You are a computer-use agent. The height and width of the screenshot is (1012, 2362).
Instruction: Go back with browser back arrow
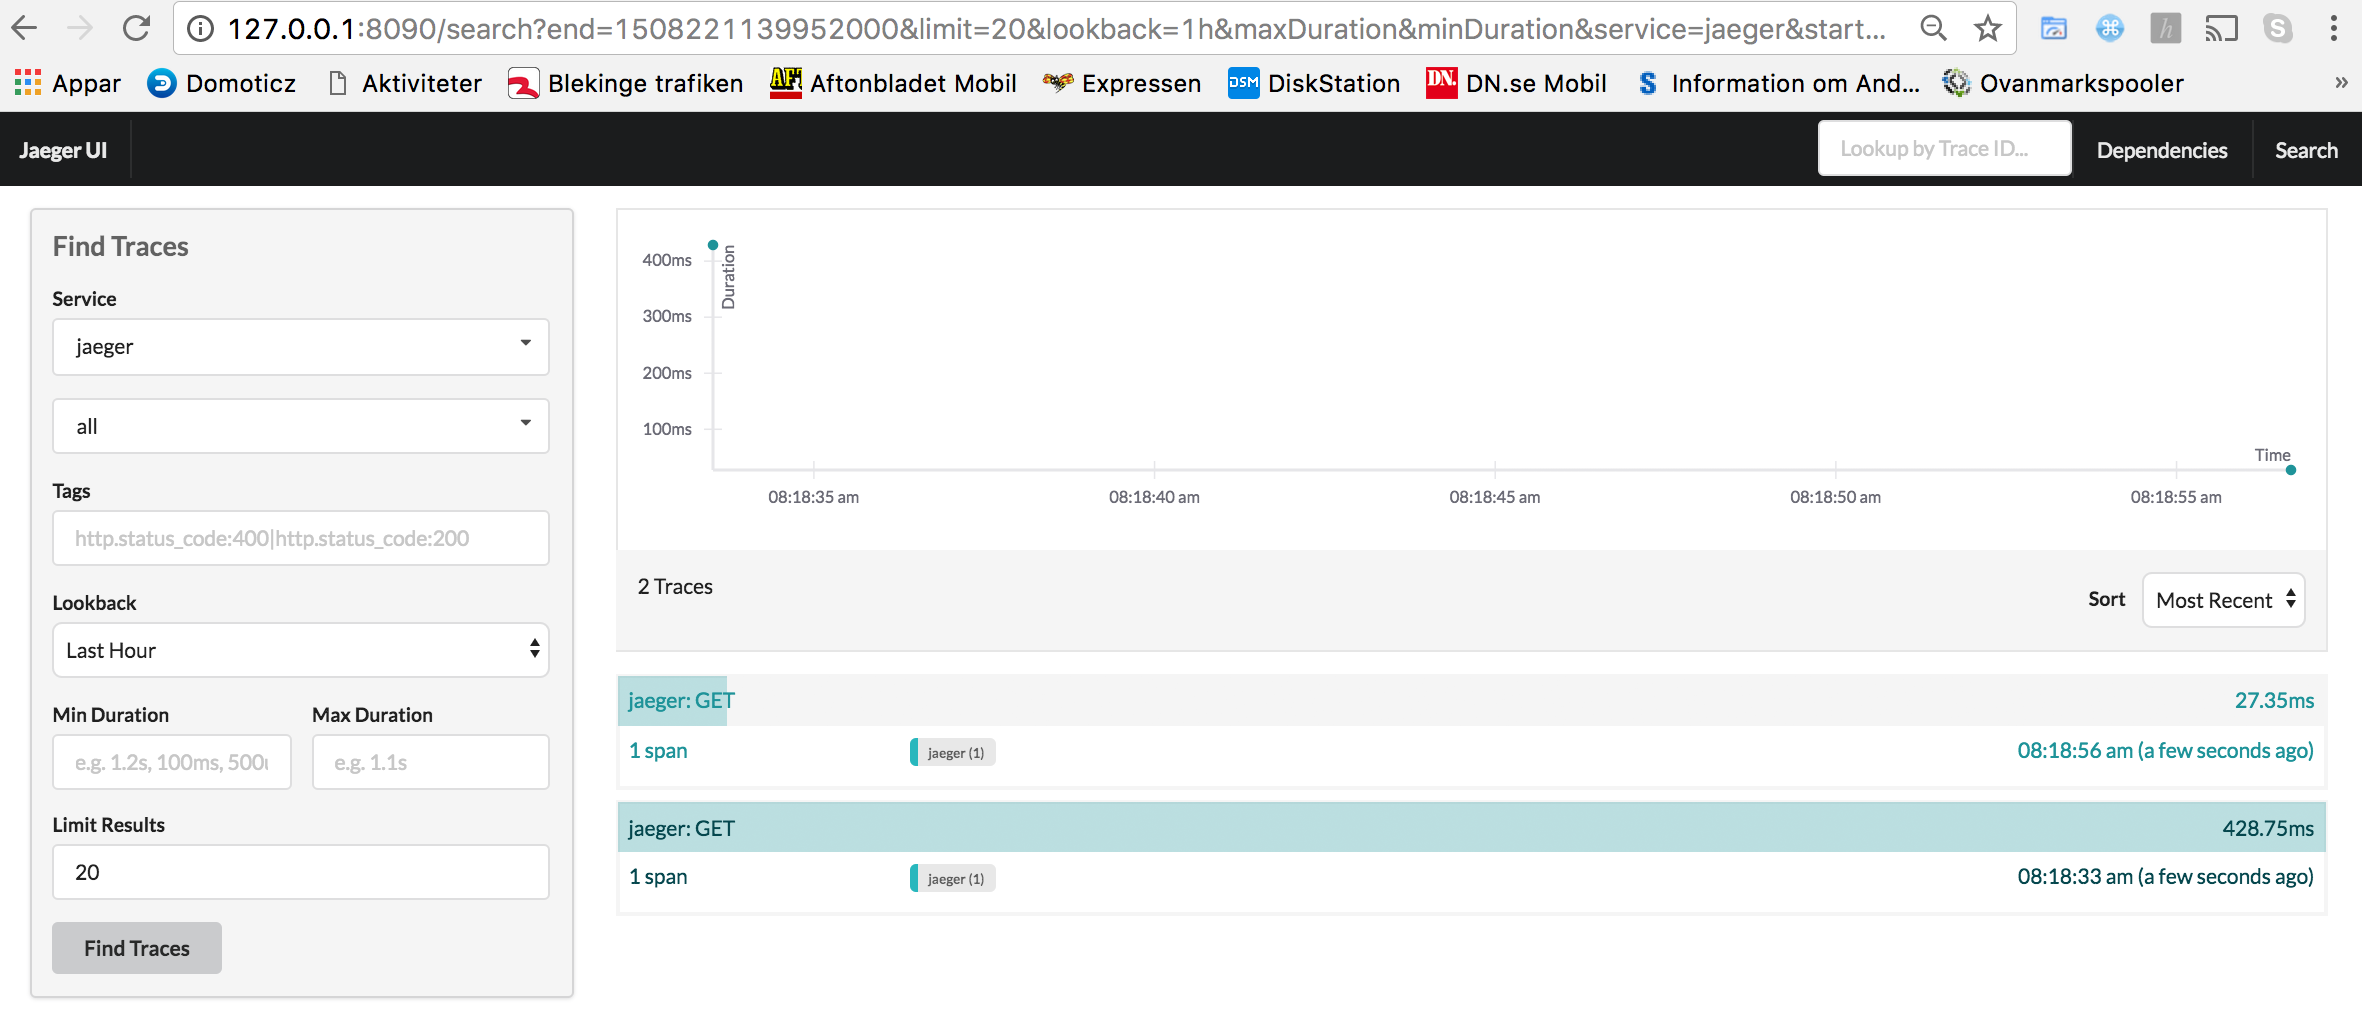point(24,28)
